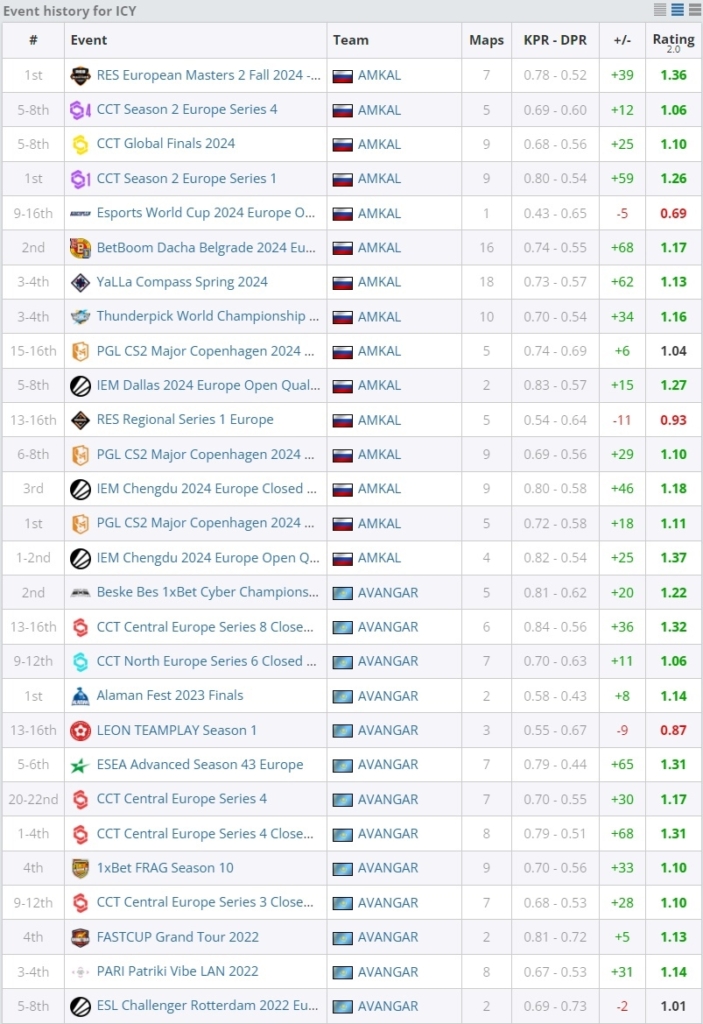Sort by the +/- column header
This screenshot has width=703, height=1024.
point(622,40)
